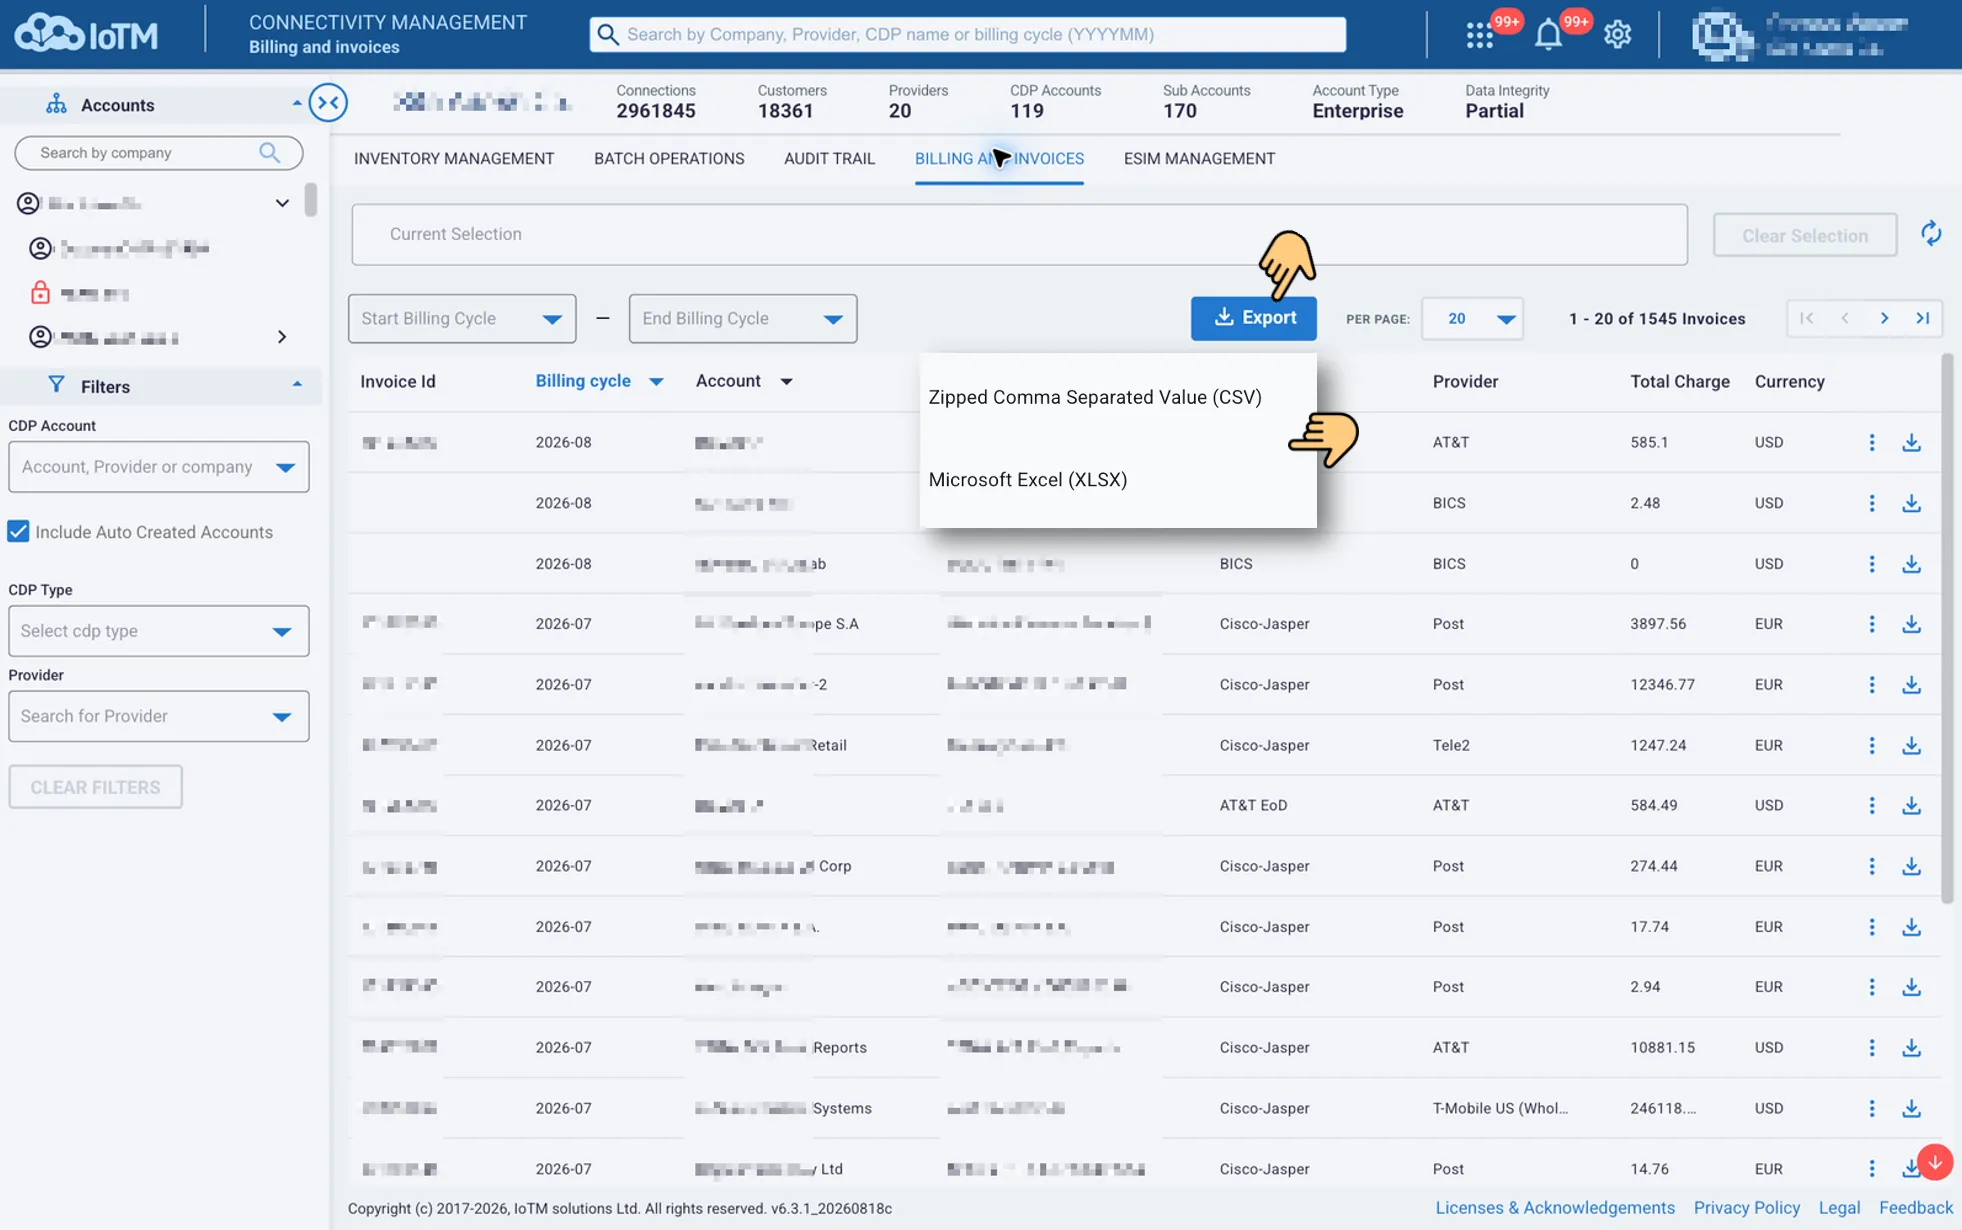Download the invoice with total charge 585.1
Screen dimensions: 1962x1230
point(1911,442)
